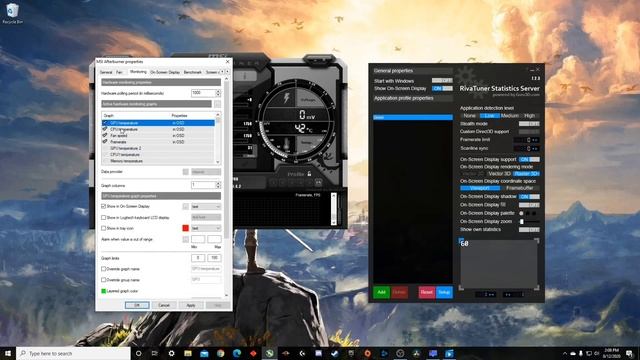Image resolution: width=640 pixels, height=360 pixels.
Task: Click the Windows Start button
Action: [x=8, y=353]
